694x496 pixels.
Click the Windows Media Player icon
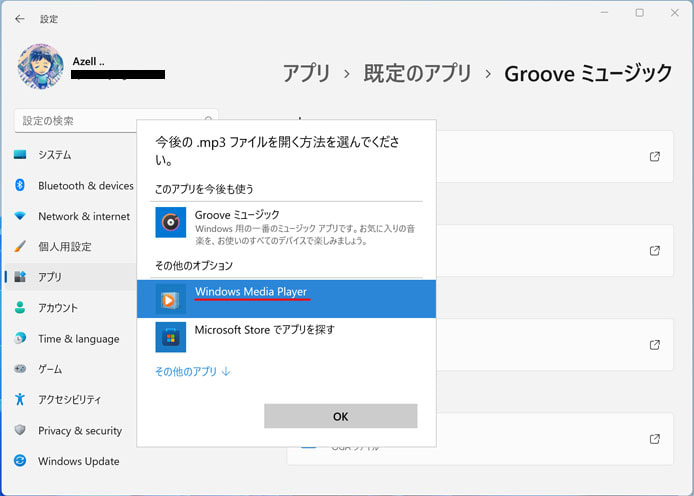(170, 300)
